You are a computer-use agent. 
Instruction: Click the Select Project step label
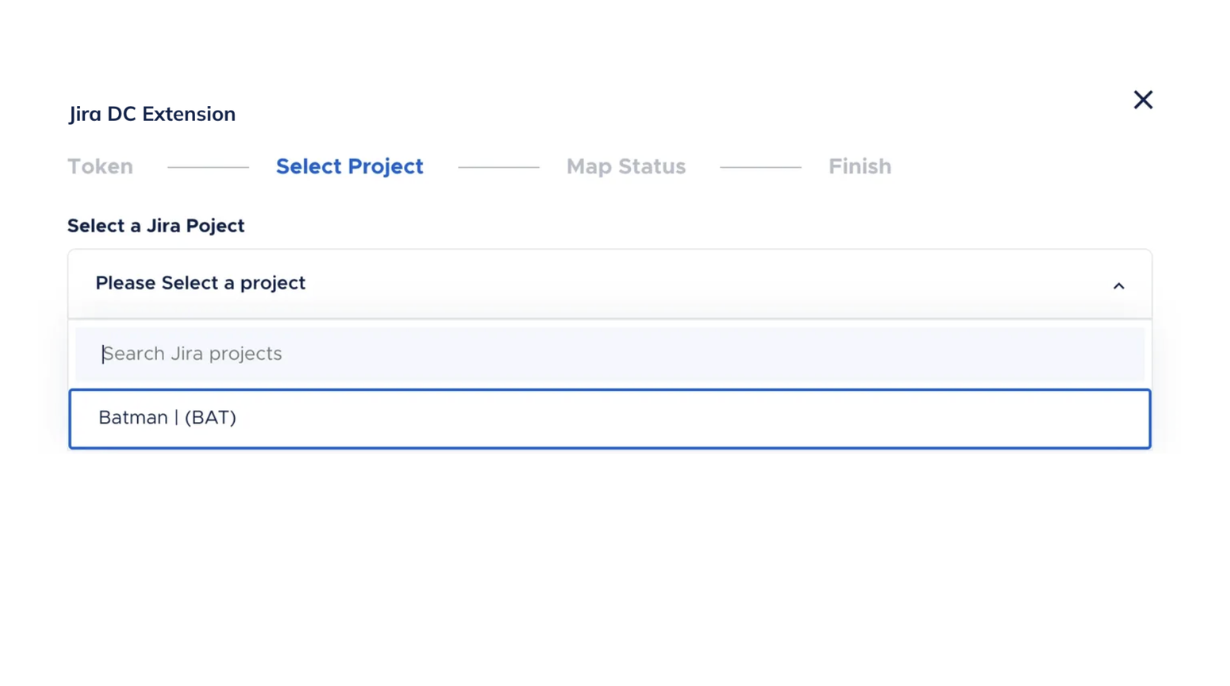click(x=349, y=167)
